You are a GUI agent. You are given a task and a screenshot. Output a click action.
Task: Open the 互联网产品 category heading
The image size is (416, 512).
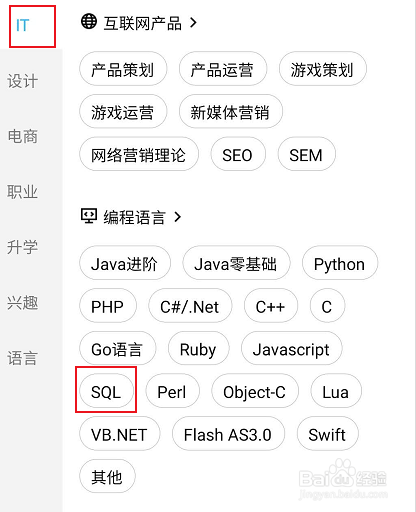point(143,23)
